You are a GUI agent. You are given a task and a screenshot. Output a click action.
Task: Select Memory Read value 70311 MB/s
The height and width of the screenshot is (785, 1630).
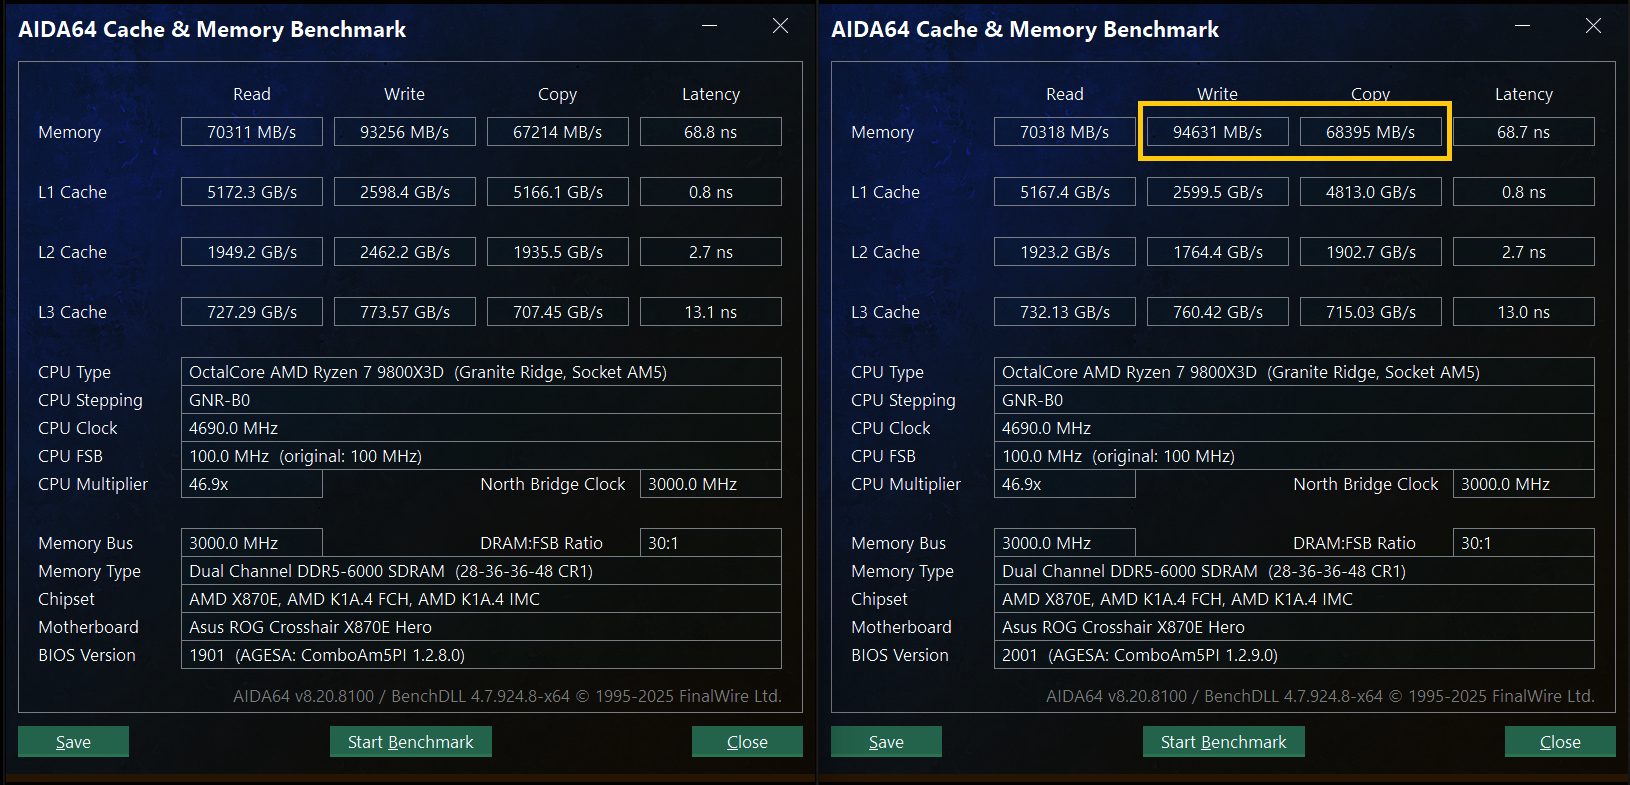pos(252,132)
